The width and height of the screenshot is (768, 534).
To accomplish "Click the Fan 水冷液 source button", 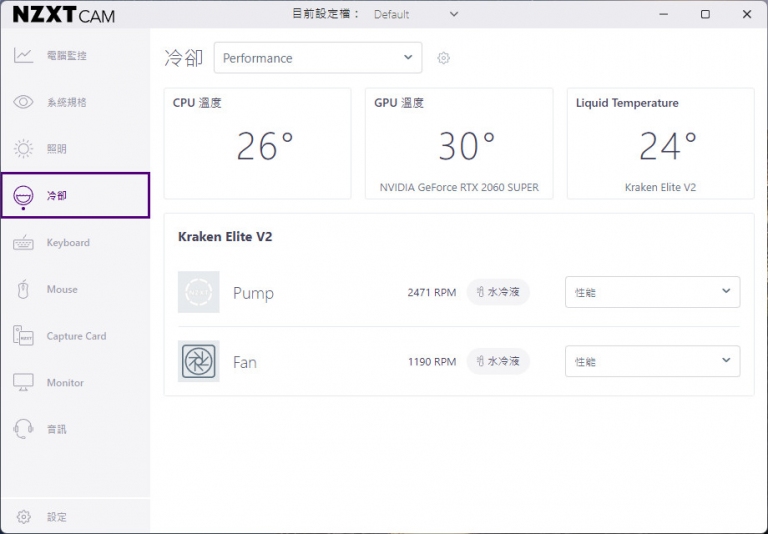I will point(498,361).
